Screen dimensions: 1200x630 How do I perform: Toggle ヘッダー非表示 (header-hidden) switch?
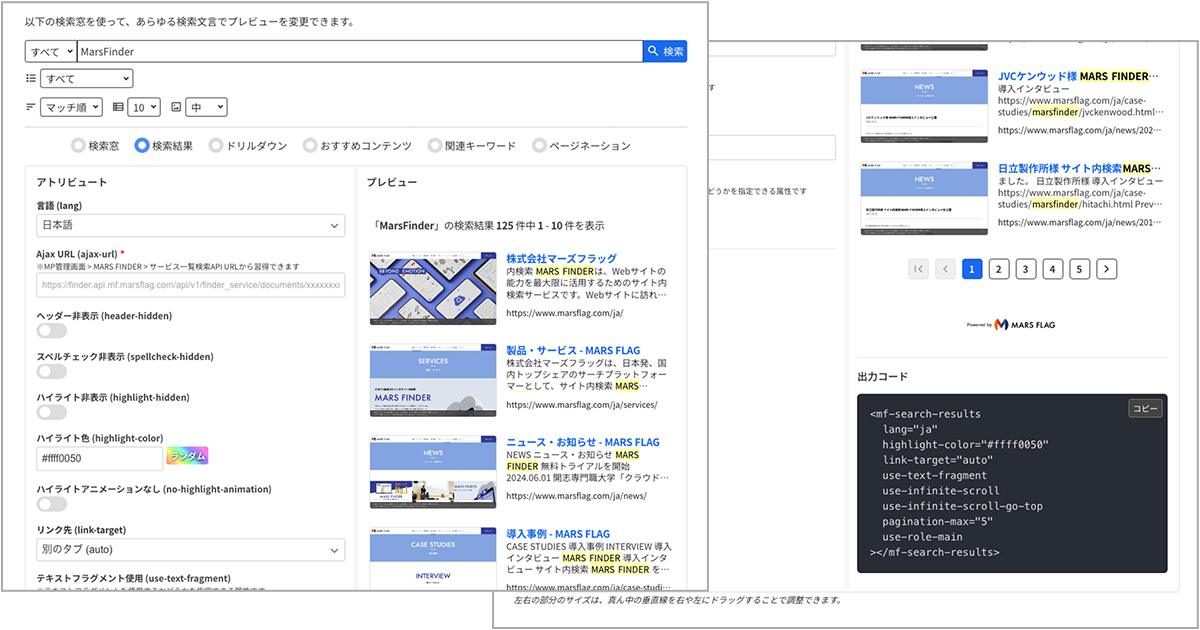click(x=52, y=331)
